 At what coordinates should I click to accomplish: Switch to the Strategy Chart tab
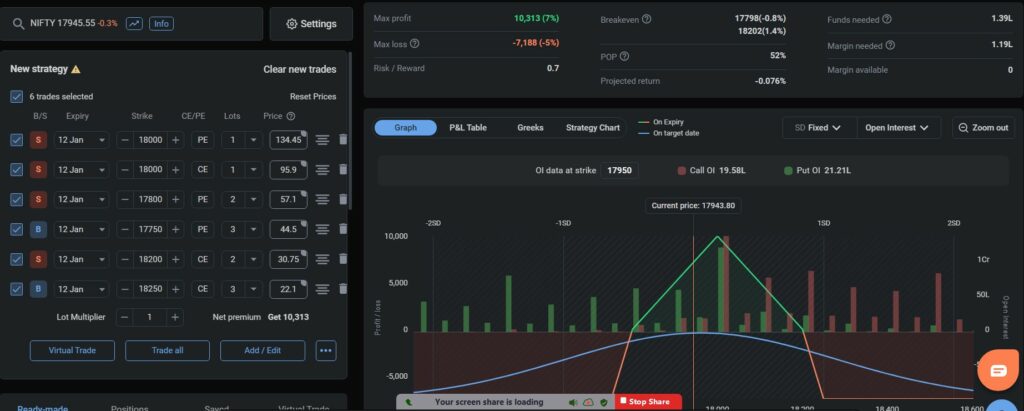tap(592, 128)
